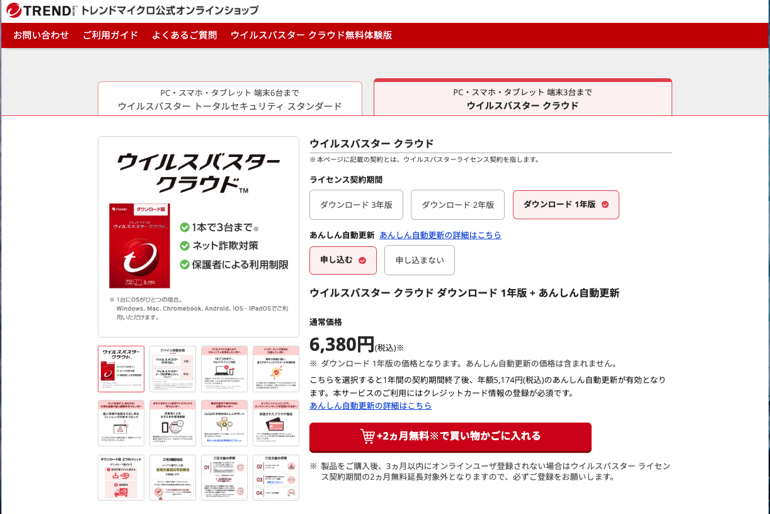Select the yellow shield virus-protection thumbnail
This screenshot has height=514, width=770.
pyautogui.click(x=276, y=369)
